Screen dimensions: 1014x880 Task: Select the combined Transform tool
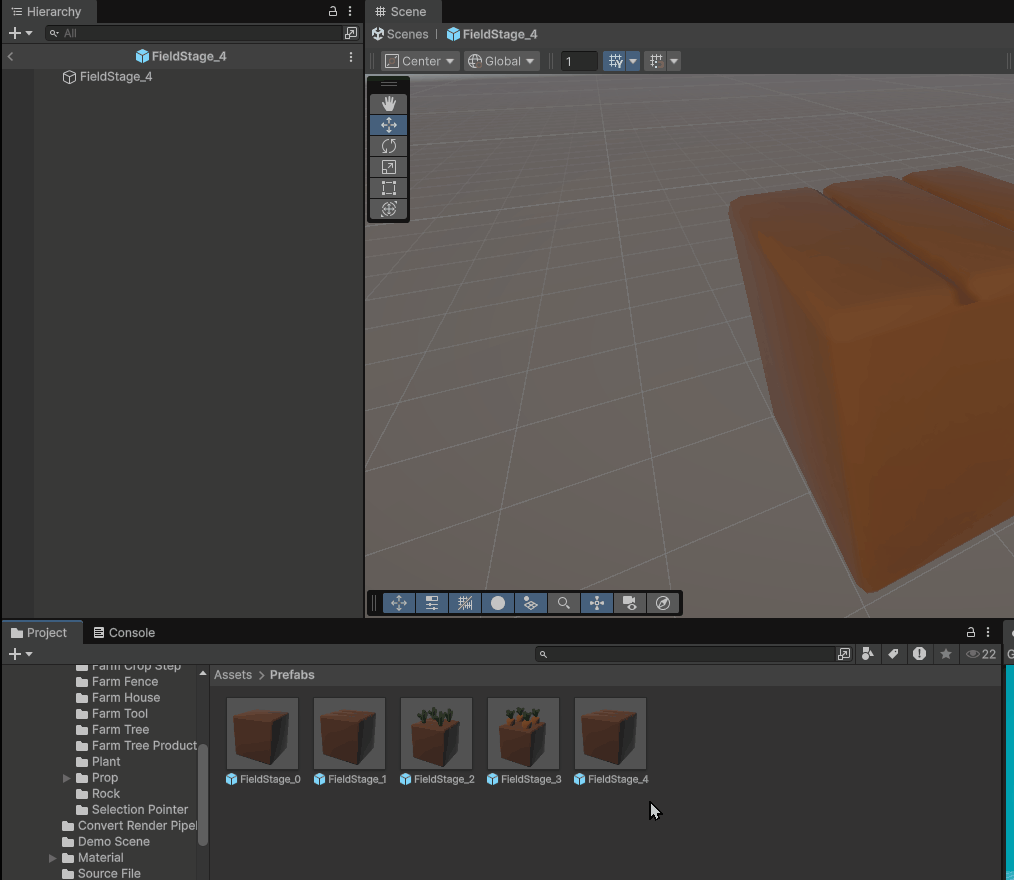[388, 209]
